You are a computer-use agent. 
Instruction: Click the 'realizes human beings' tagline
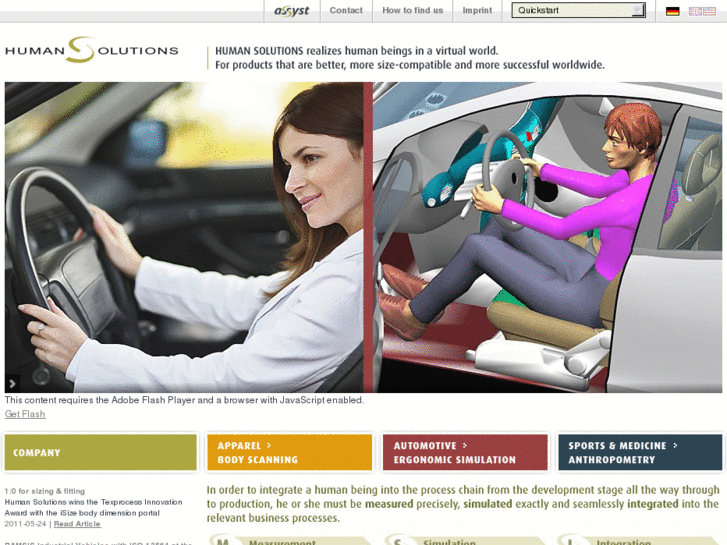tap(410, 58)
